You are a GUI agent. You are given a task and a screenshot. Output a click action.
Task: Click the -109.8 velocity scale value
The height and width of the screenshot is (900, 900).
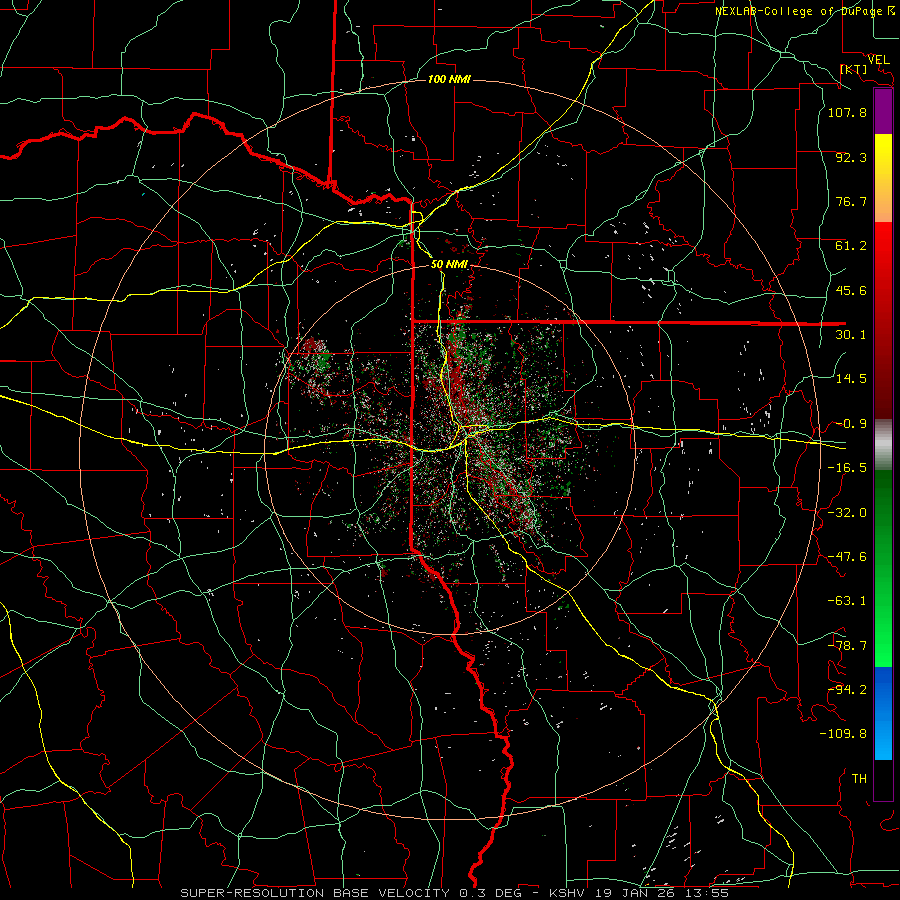coord(843,734)
